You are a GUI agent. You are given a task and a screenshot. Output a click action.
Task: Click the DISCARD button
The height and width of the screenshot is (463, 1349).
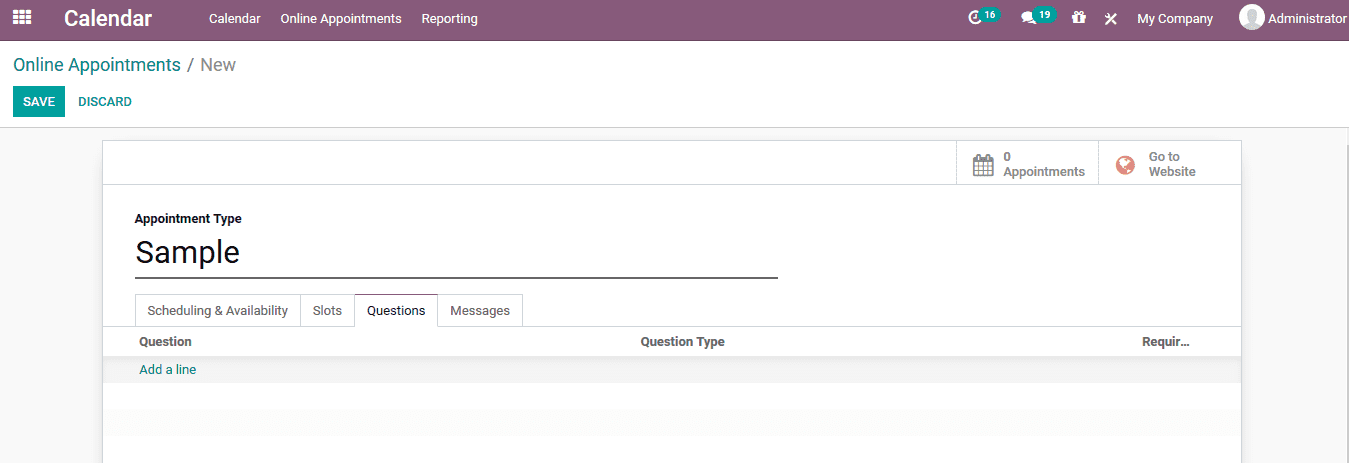click(105, 101)
